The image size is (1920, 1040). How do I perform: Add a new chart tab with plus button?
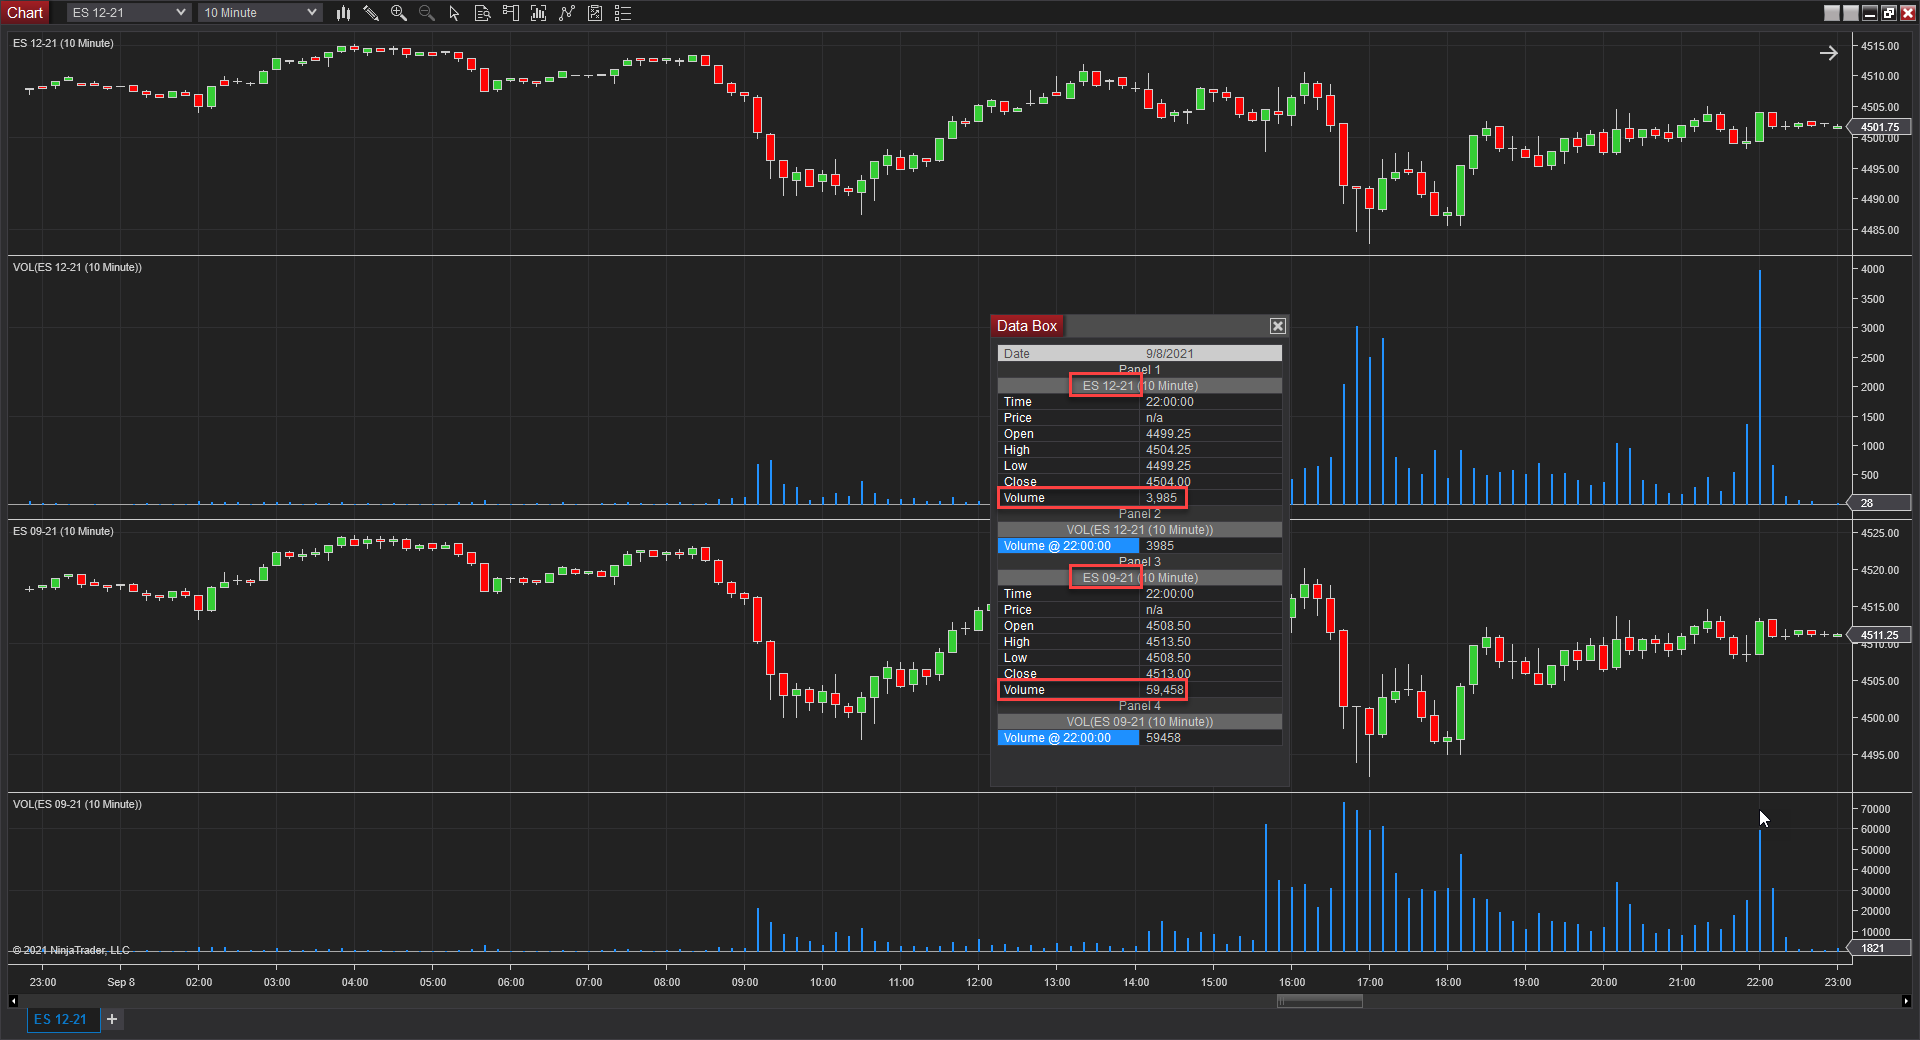[111, 1019]
